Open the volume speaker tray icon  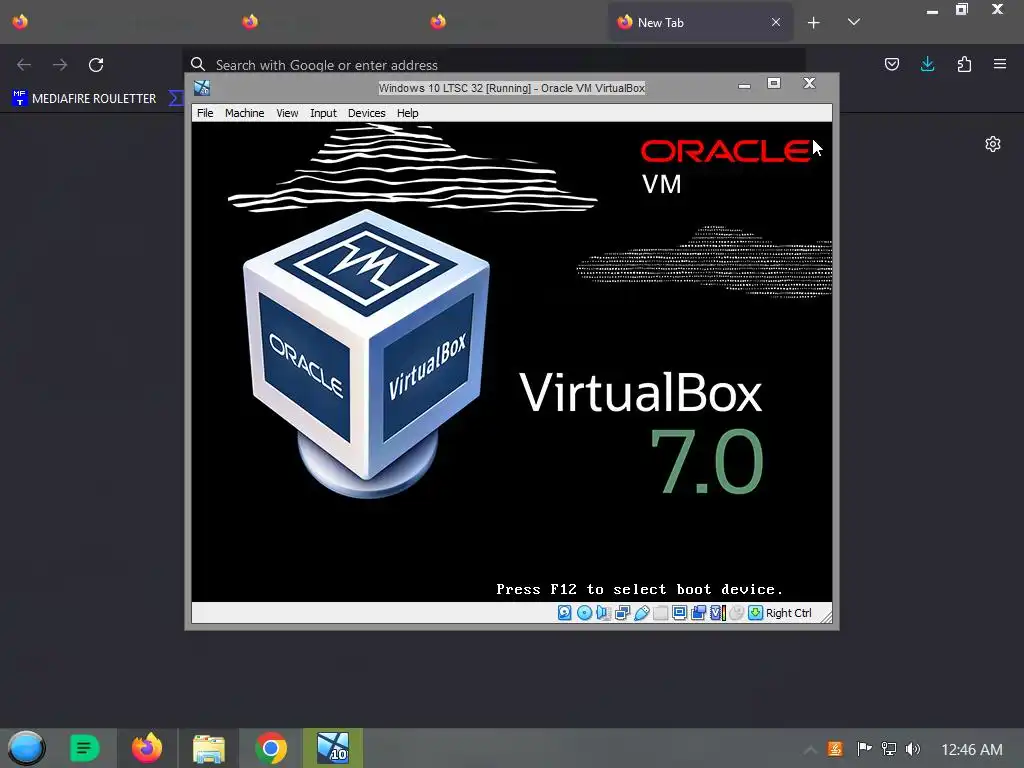[x=912, y=749]
